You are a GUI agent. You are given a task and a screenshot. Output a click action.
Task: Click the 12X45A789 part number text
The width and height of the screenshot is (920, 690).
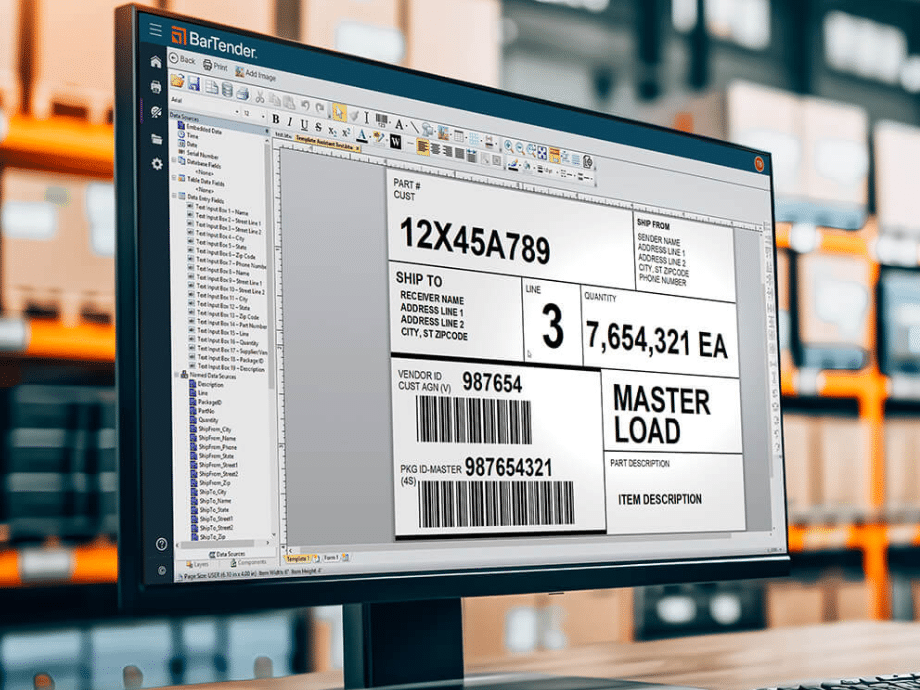tap(475, 241)
